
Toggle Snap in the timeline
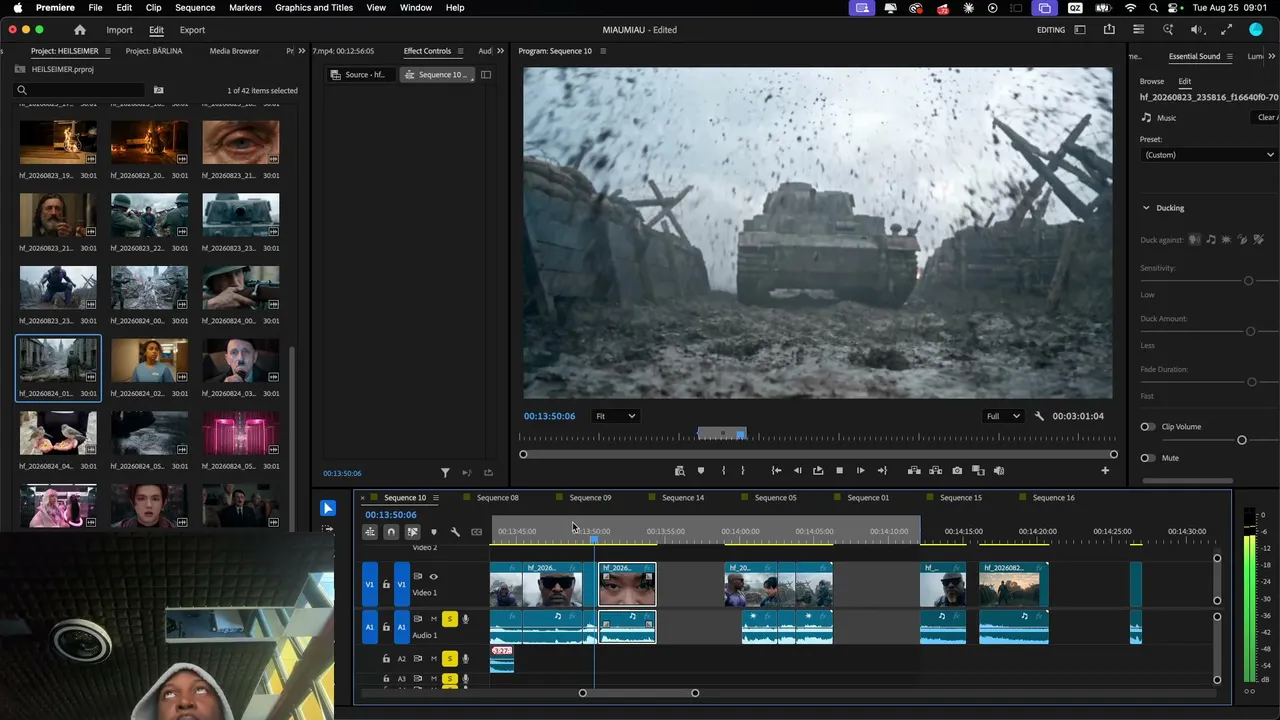click(x=391, y=532)
